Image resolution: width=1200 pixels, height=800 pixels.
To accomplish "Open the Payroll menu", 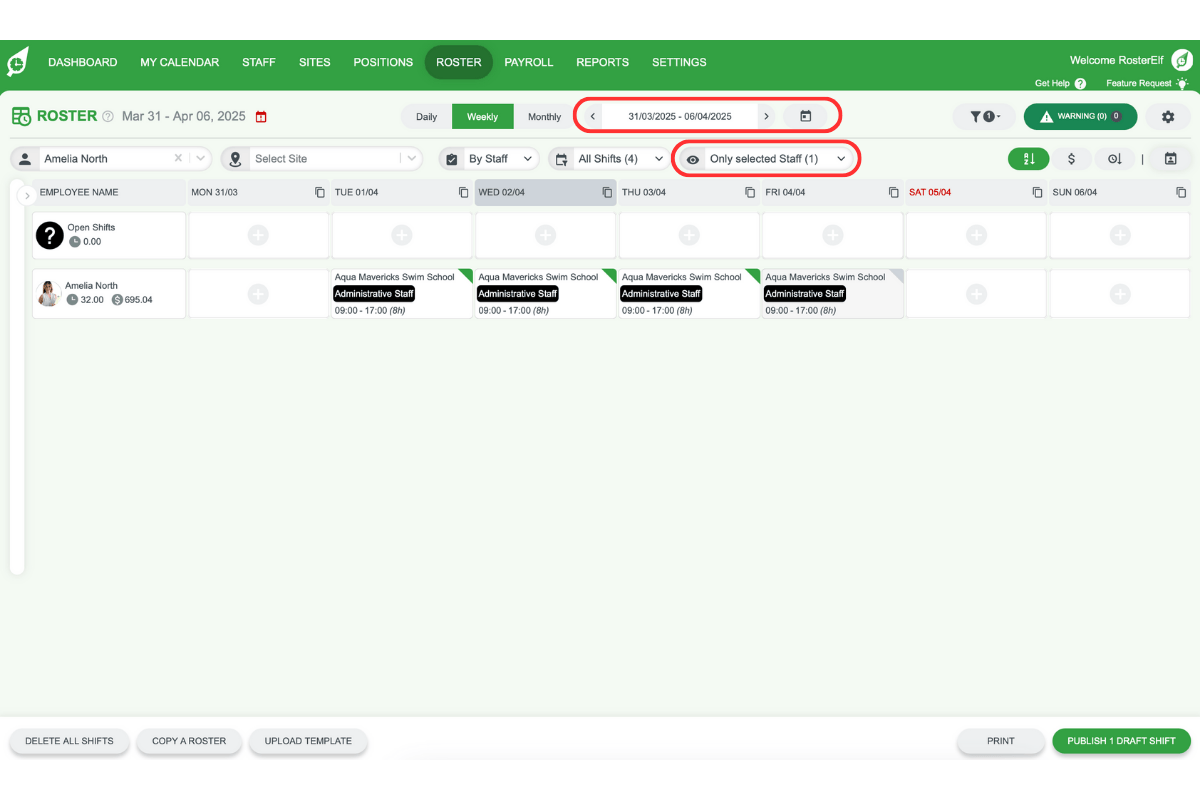I will coord(528,62).
